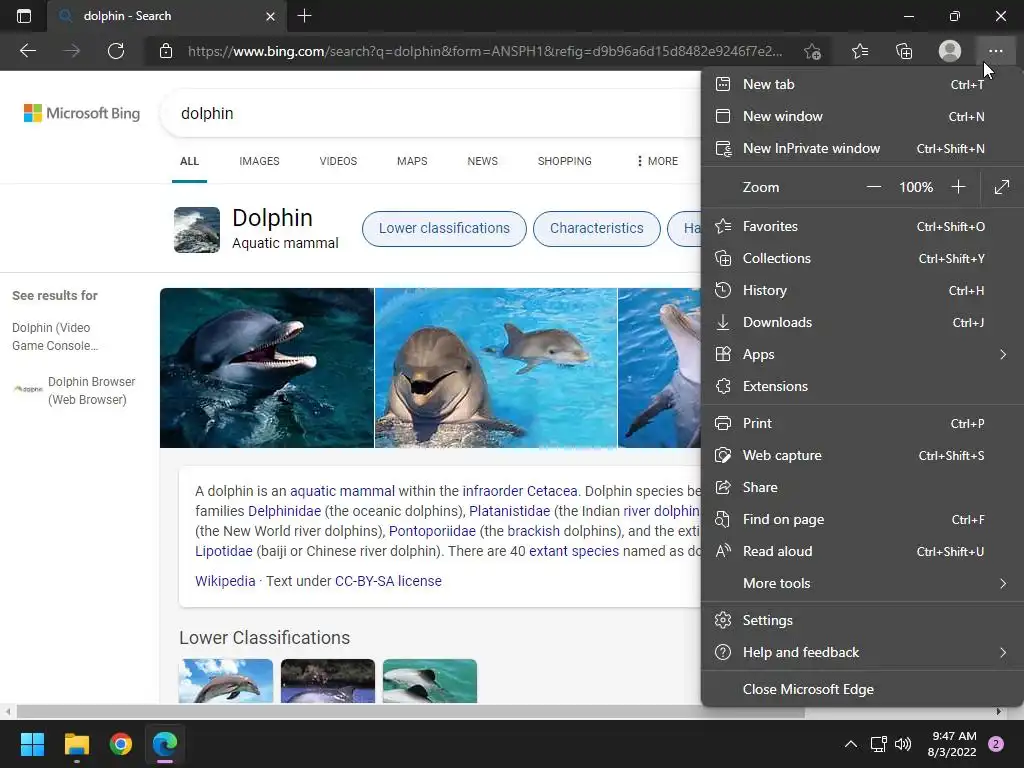Switch to the VIDEOS tab
The image size is (1024, 768).
[x=338, y=161]
